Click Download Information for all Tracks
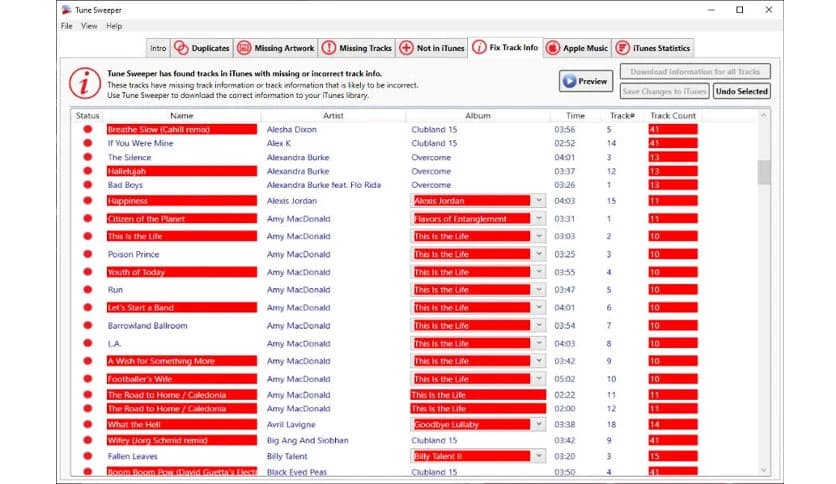Viewport: 836px width, 484px height. 695,71
